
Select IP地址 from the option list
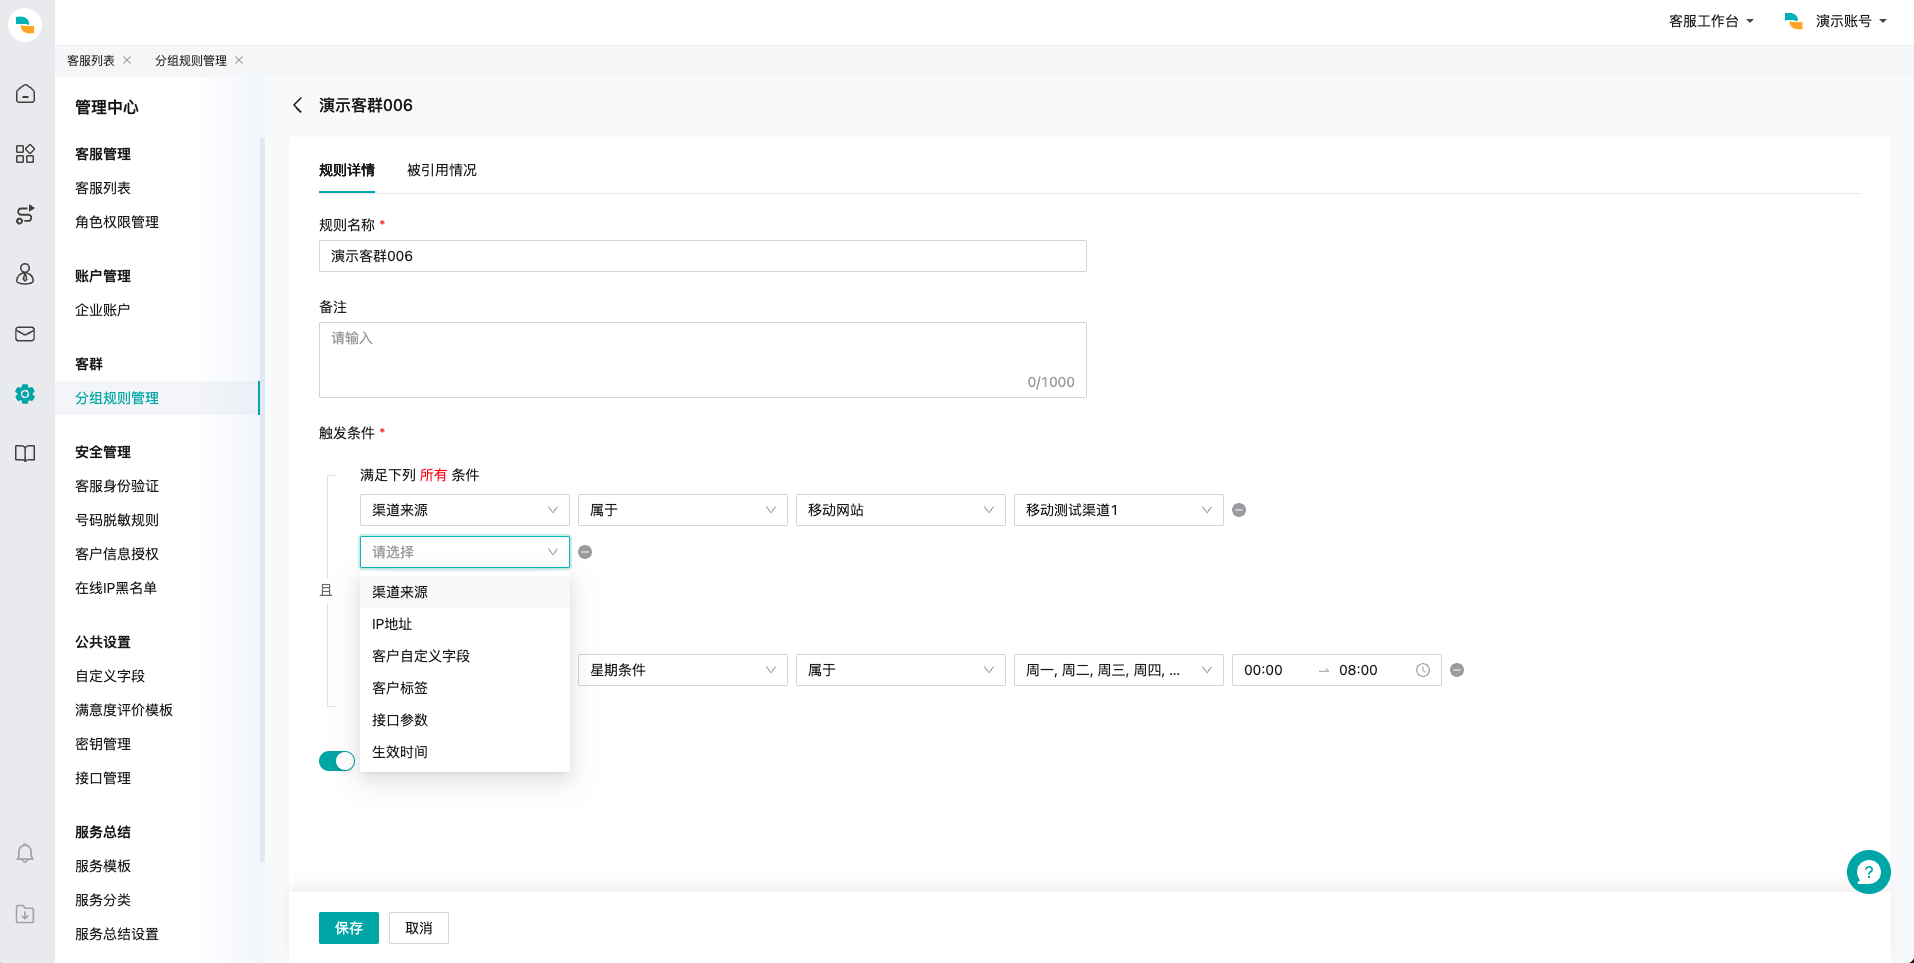(465, 624)
